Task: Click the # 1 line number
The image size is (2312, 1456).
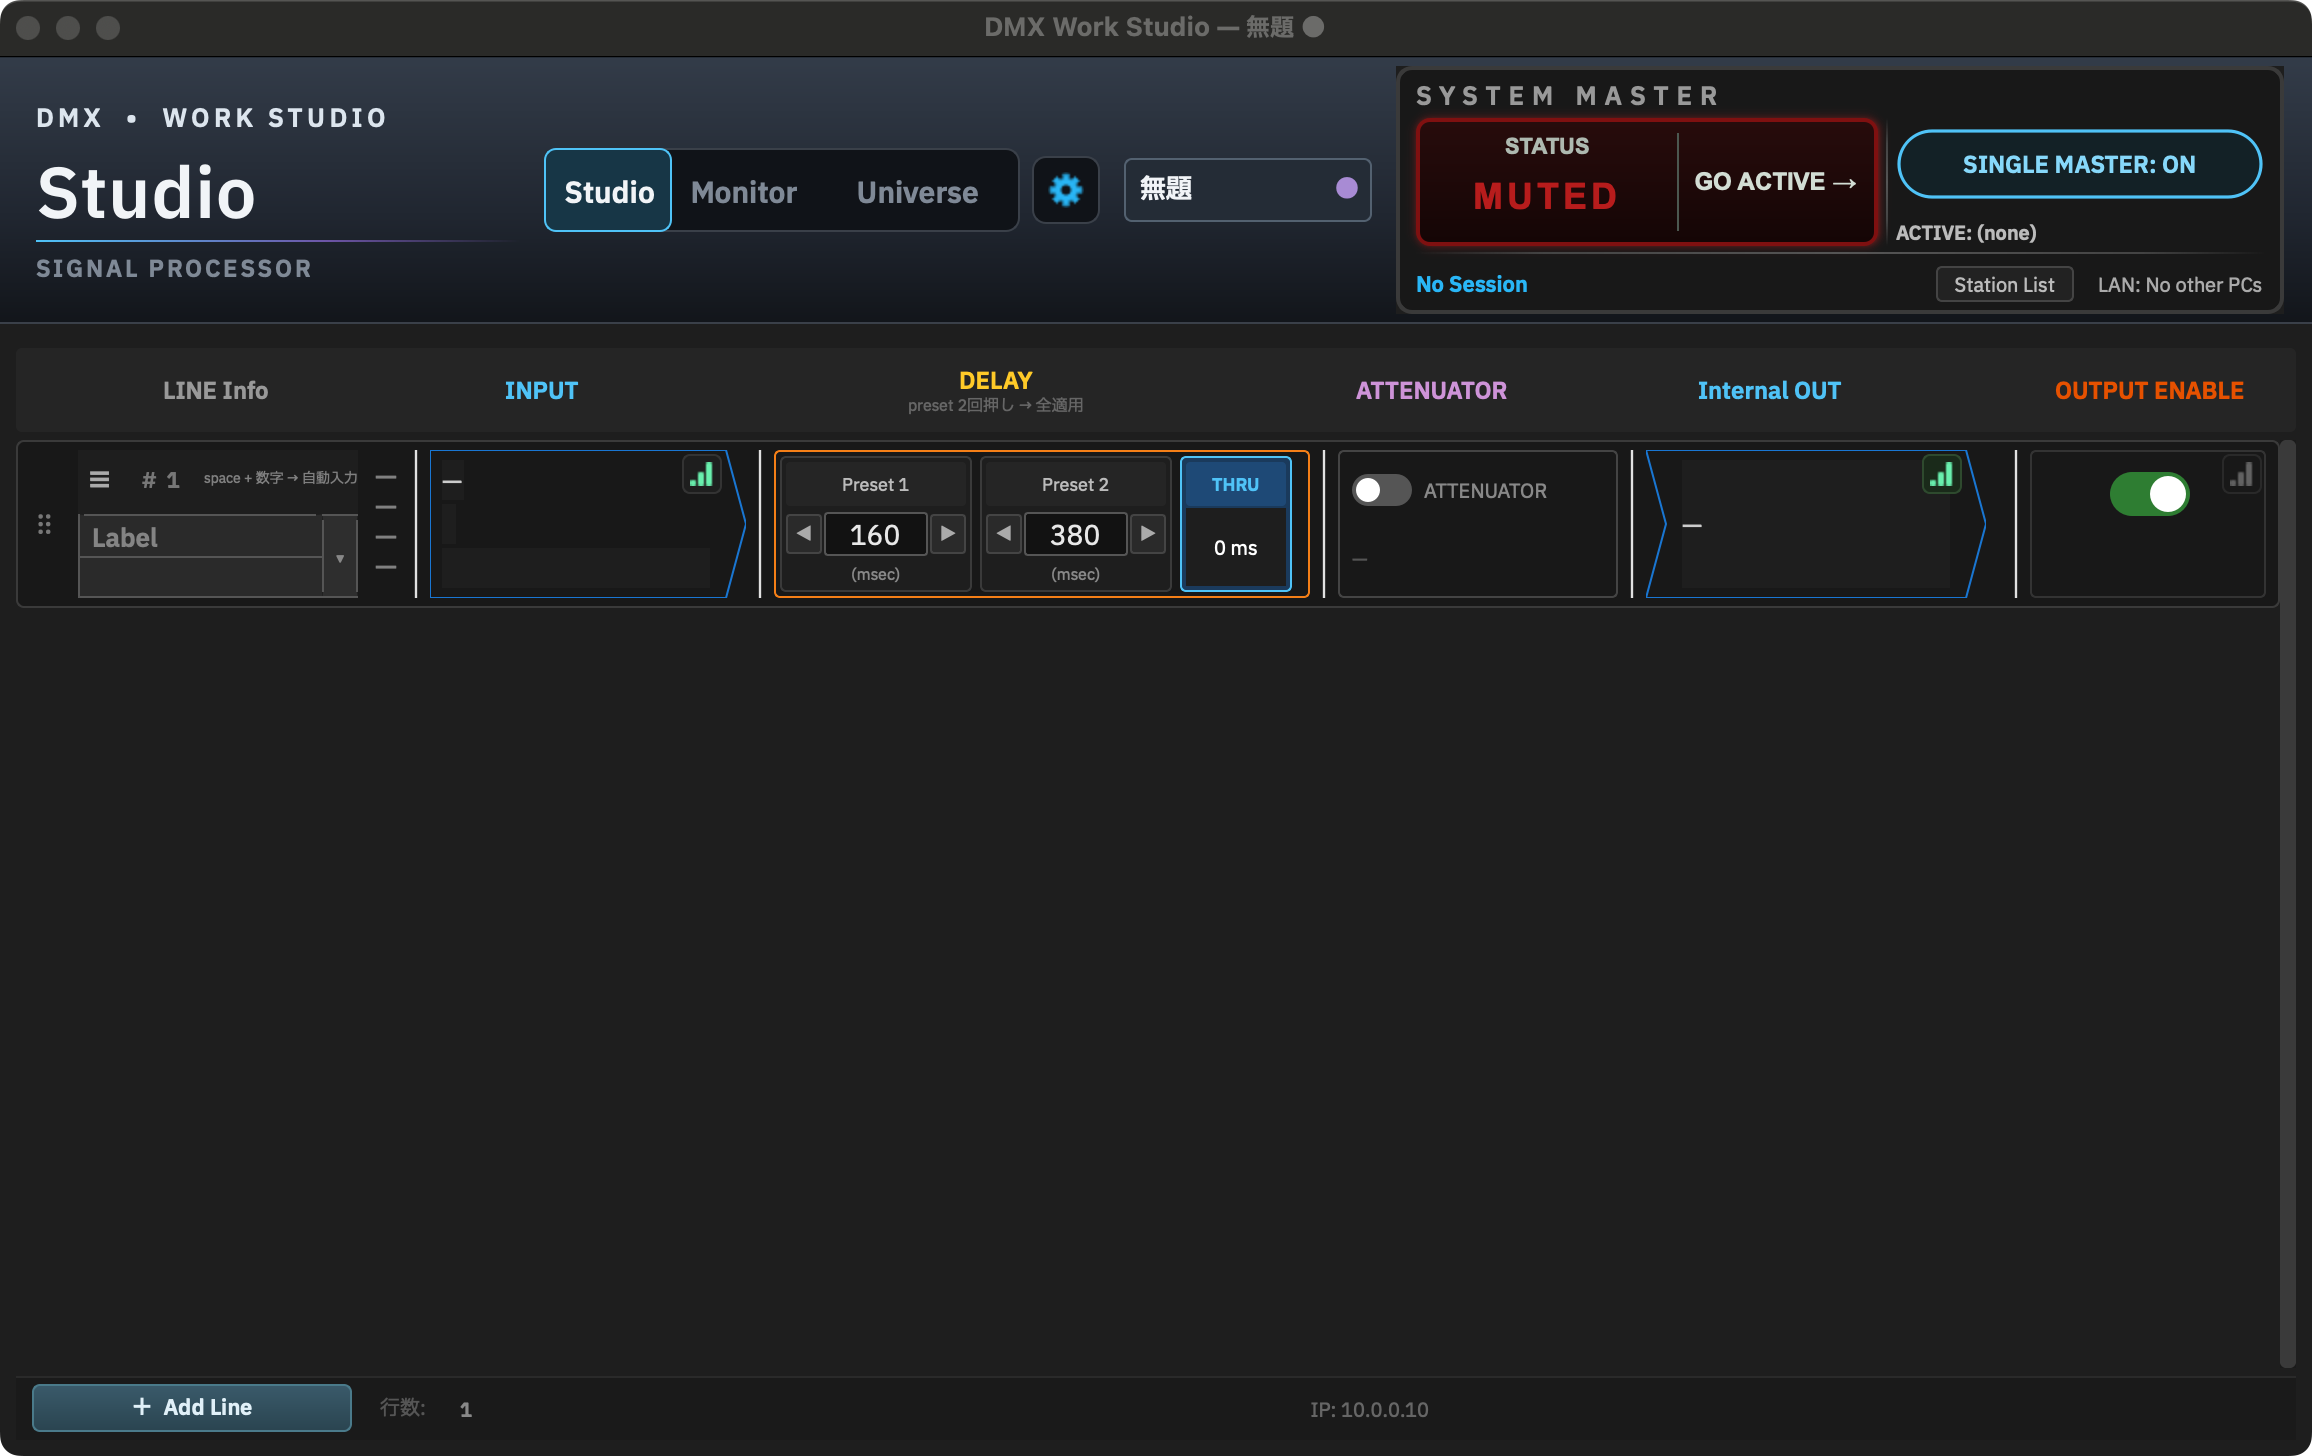Action: [x=160, y=480]
